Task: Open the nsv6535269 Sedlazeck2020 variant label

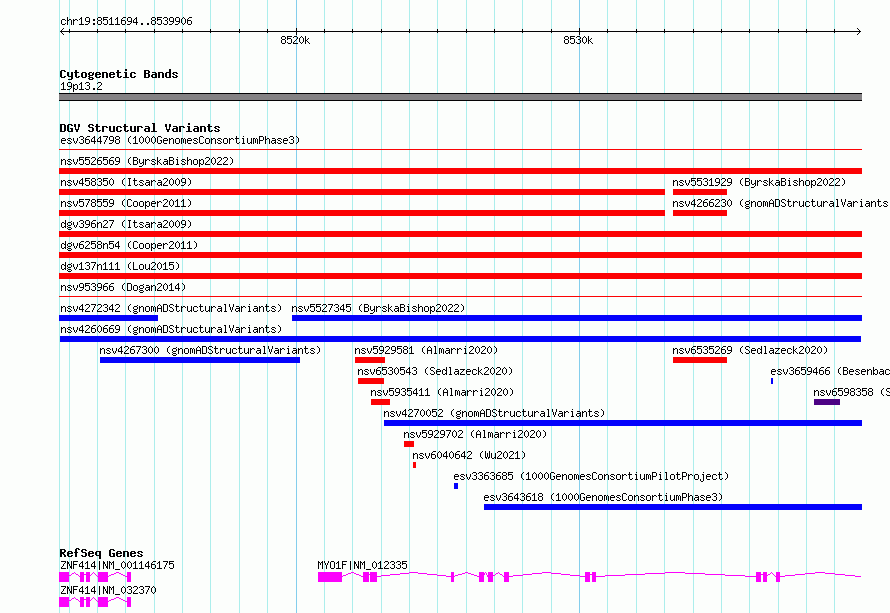Action: click(x=750, y=350)
